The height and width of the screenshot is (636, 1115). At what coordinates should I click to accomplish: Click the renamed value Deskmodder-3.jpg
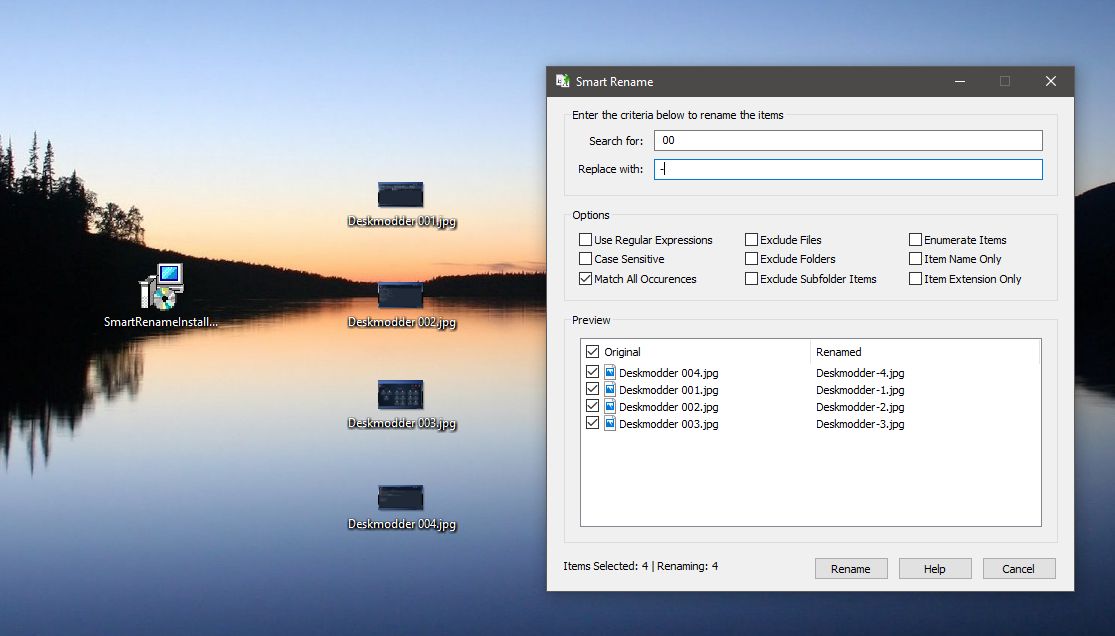click(x=860, y=424)
